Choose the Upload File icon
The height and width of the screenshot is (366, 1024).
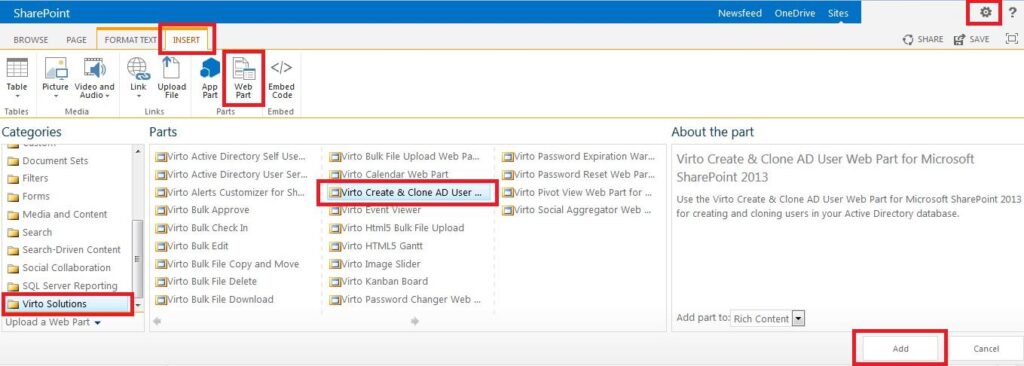point(172,67)
